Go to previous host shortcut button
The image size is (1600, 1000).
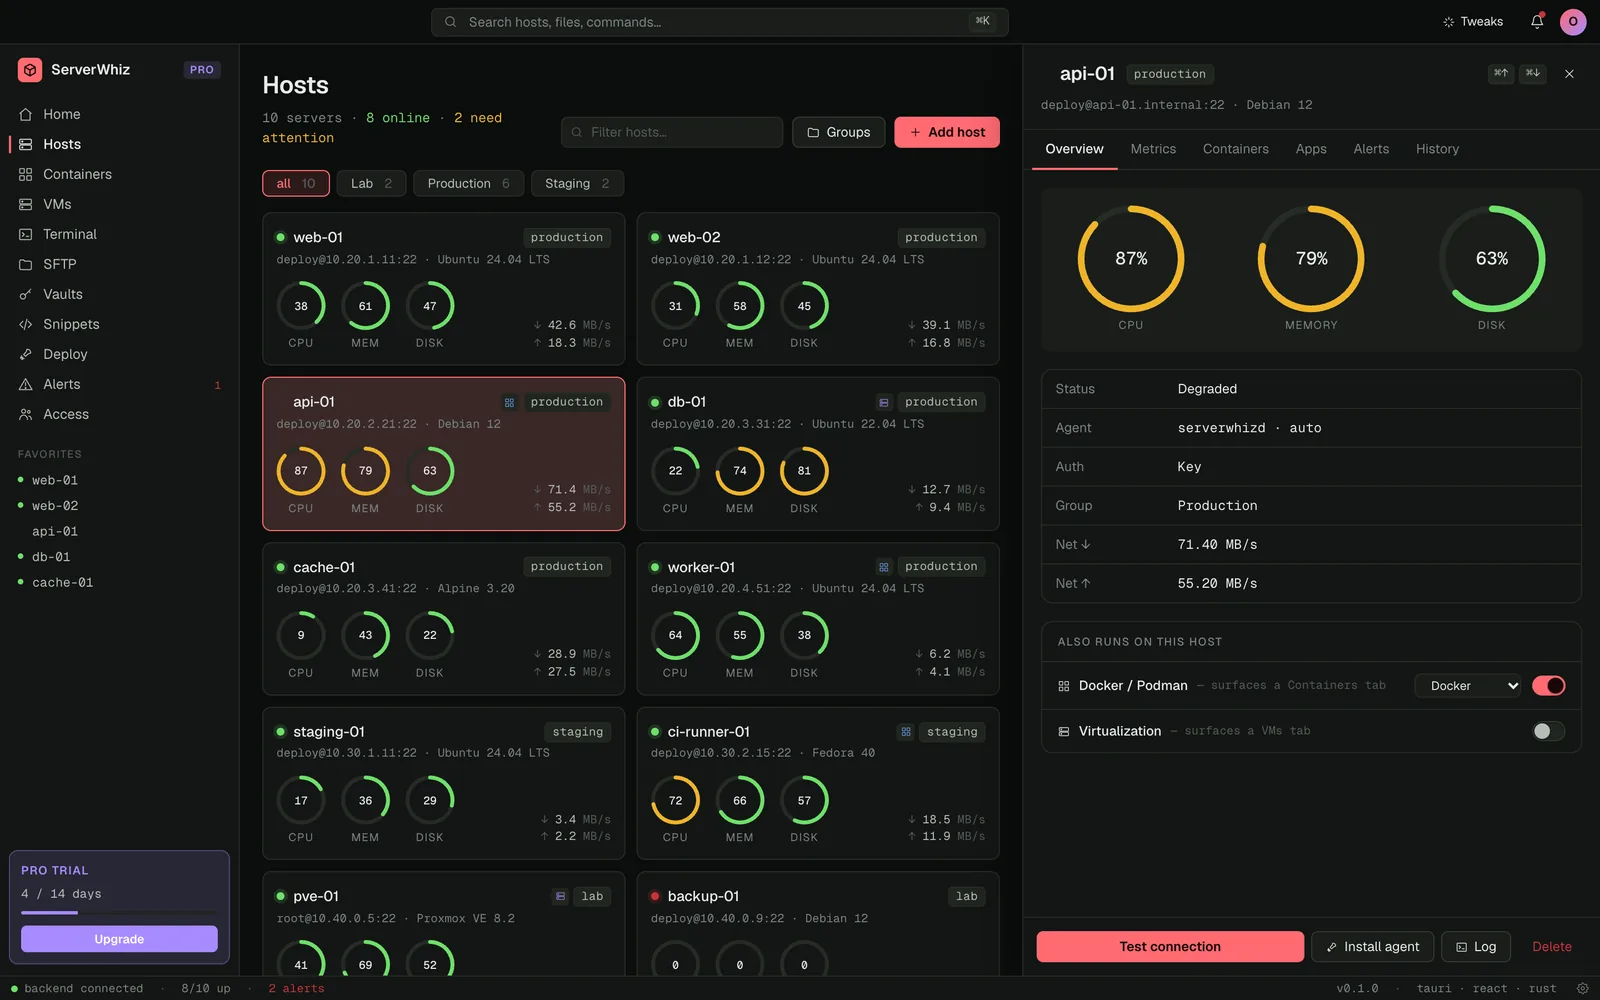[1501, 73]
